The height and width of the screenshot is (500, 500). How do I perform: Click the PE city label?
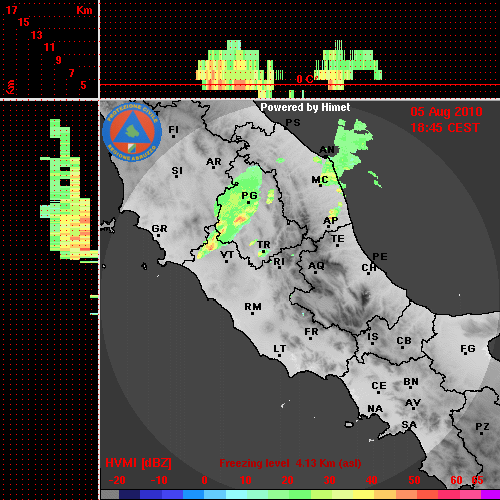coord(380,257)
